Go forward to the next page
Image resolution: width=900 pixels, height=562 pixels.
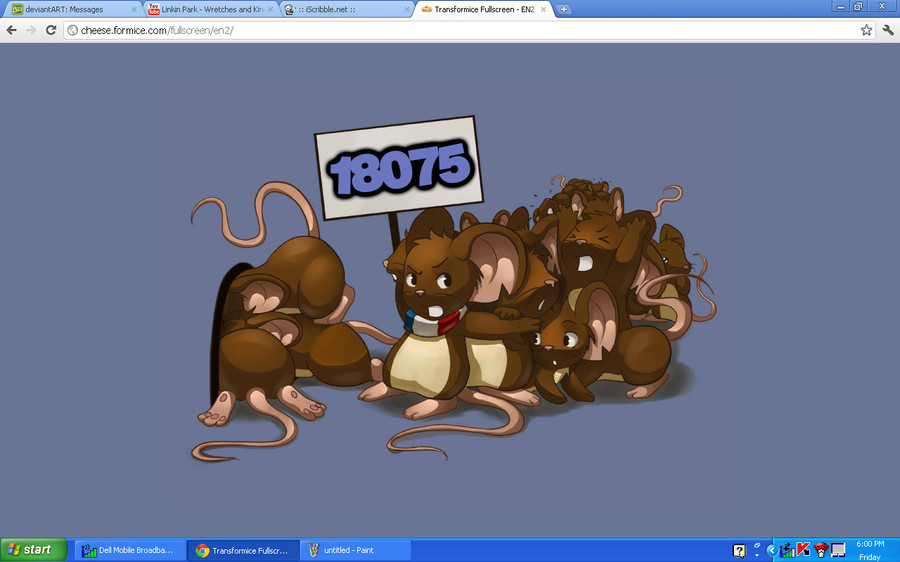pyautogui.click(x=32, y=30)
